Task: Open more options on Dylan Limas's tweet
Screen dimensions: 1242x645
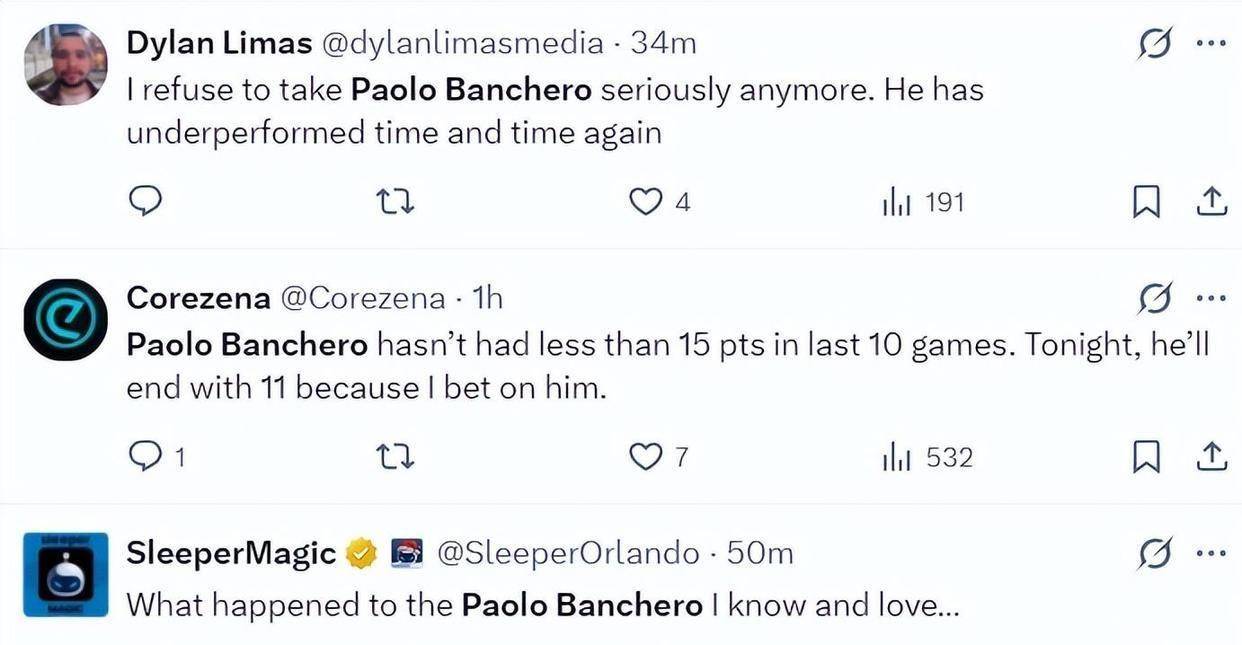Action: 1210,44
